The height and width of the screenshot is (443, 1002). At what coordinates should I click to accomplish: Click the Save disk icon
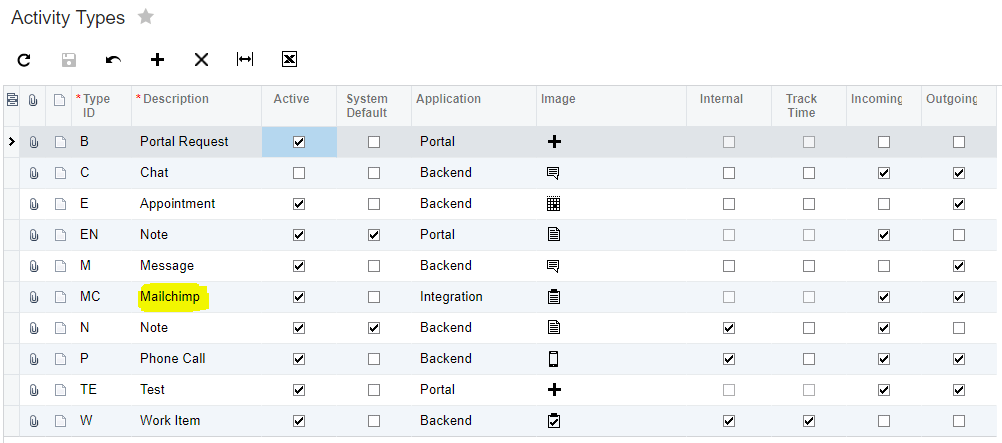pos(69,60)
